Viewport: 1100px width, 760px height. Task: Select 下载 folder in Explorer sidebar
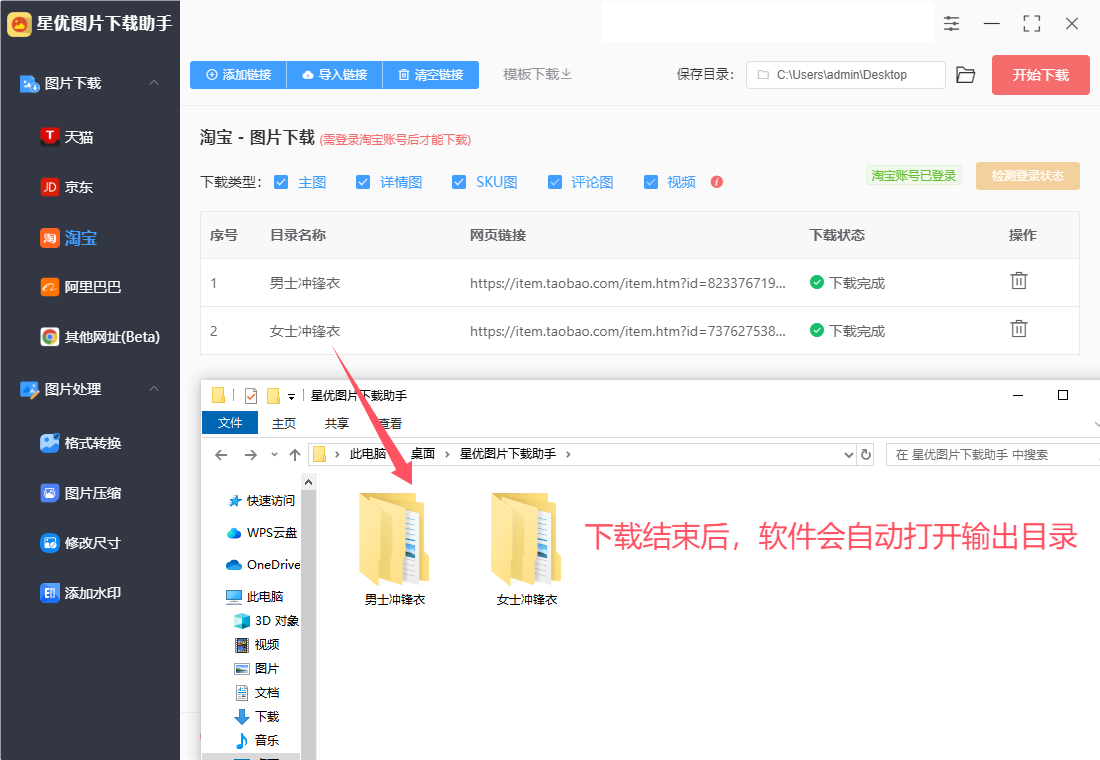pos(257,716)
